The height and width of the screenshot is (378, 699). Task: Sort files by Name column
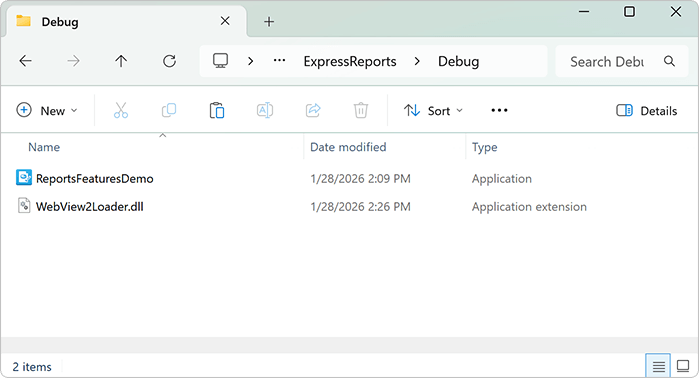coord(44,147)
